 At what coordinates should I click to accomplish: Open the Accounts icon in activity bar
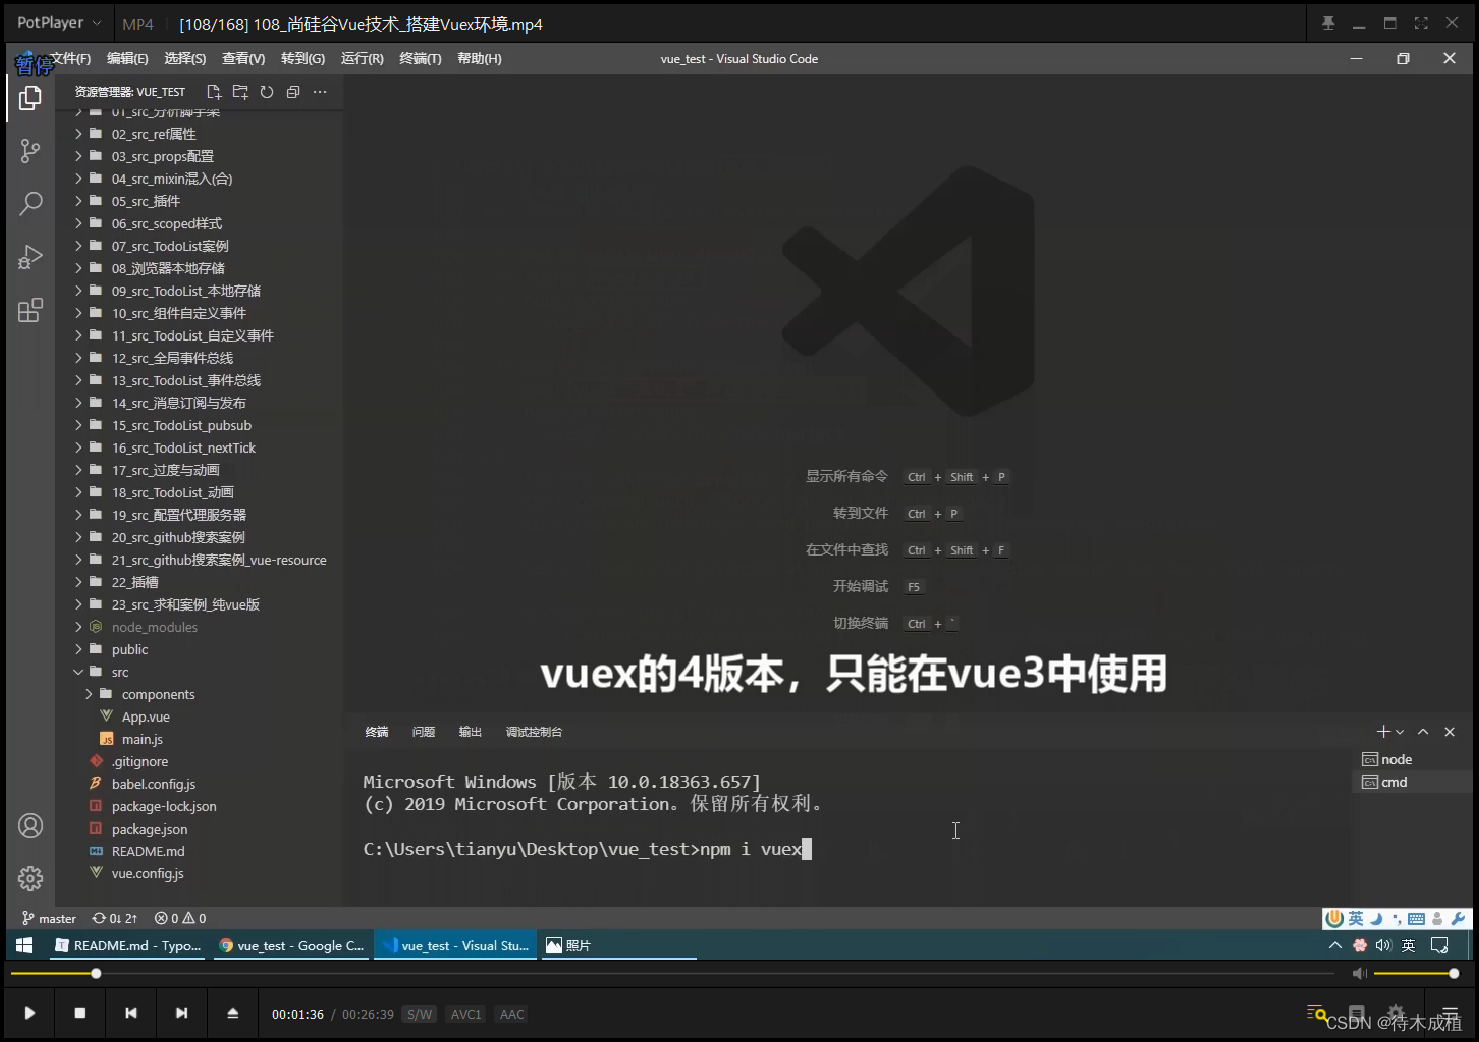point(31,826)
